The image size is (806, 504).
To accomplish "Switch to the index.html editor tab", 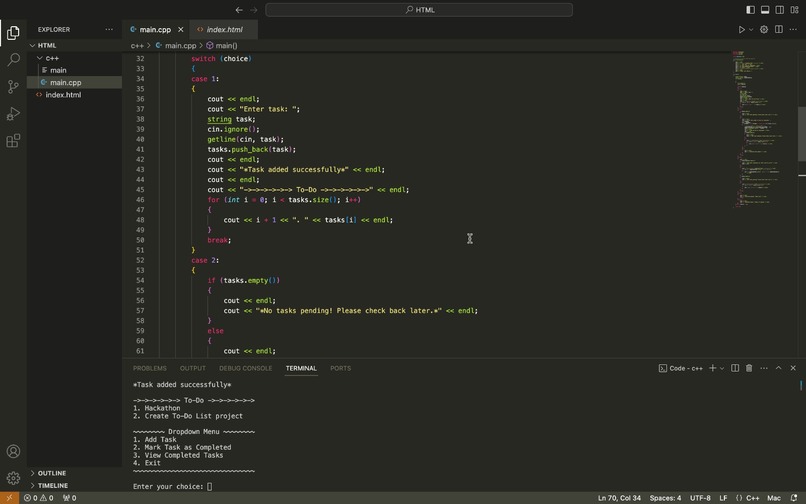I will click(224, 29).
